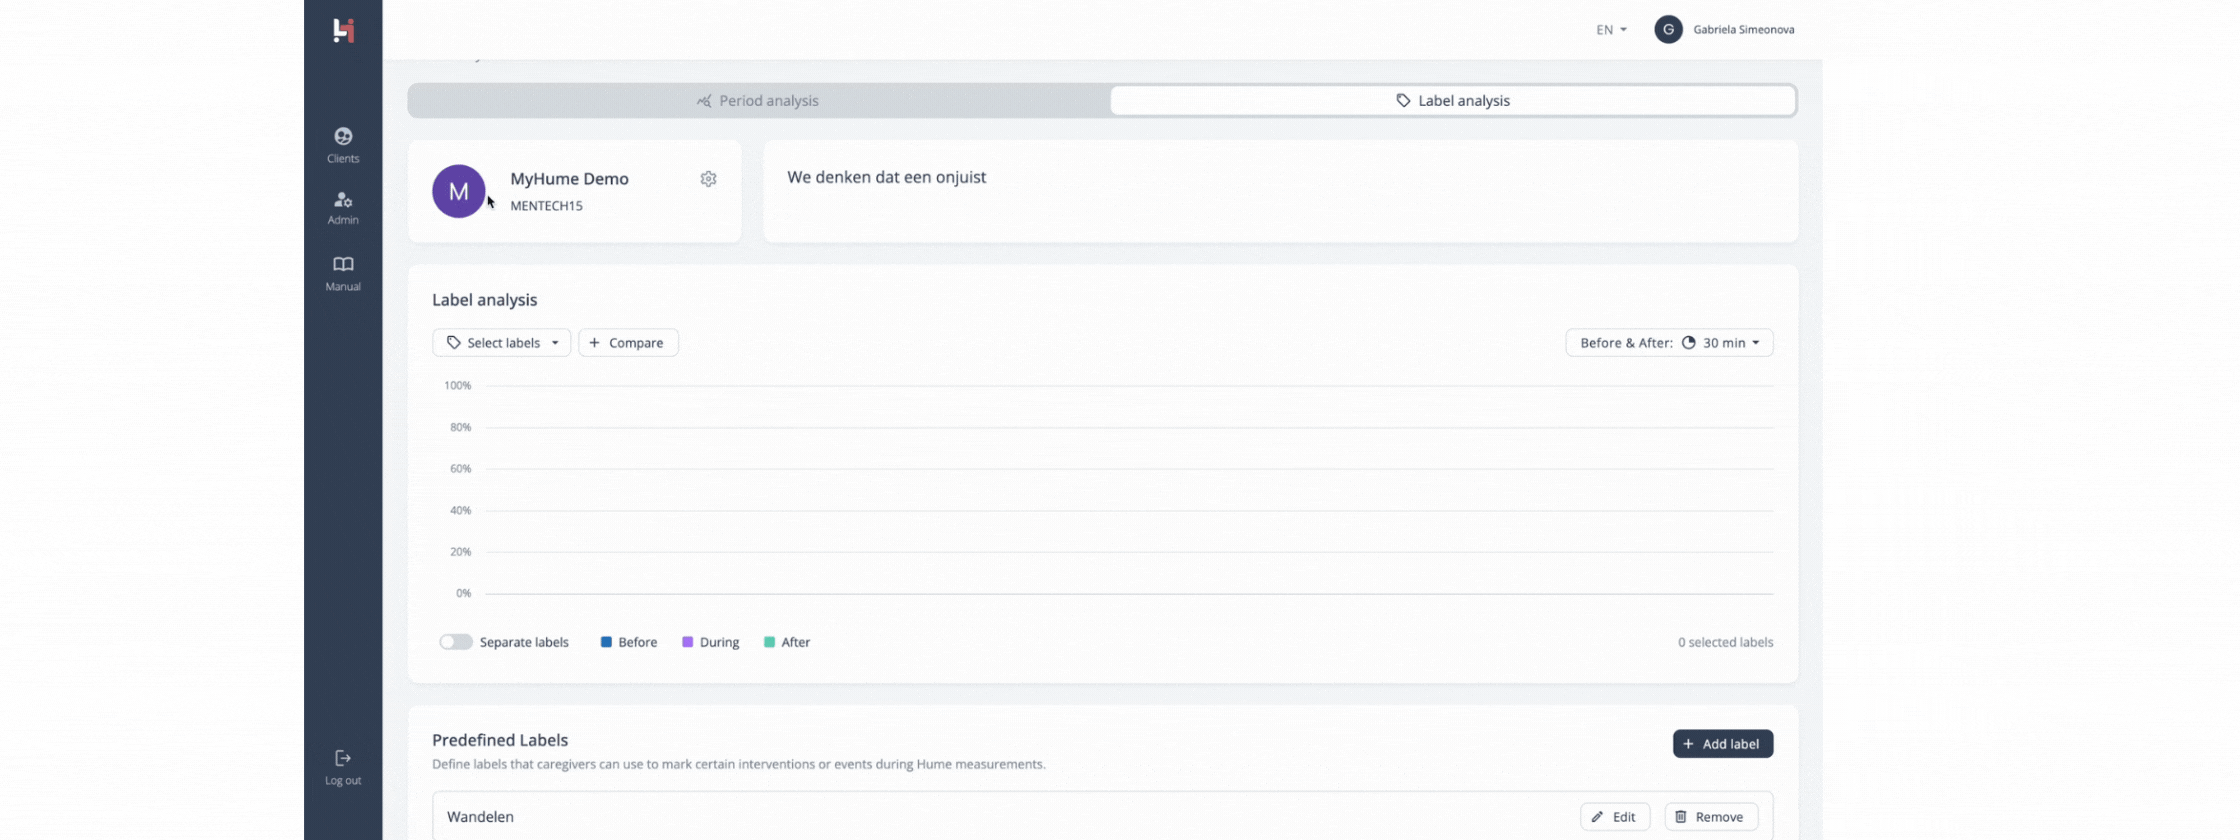The width and height of the screenshot is (2240, 840).
Task: Click the purple M client avatar
Action: pyautogui.click(x=458, y=191)
